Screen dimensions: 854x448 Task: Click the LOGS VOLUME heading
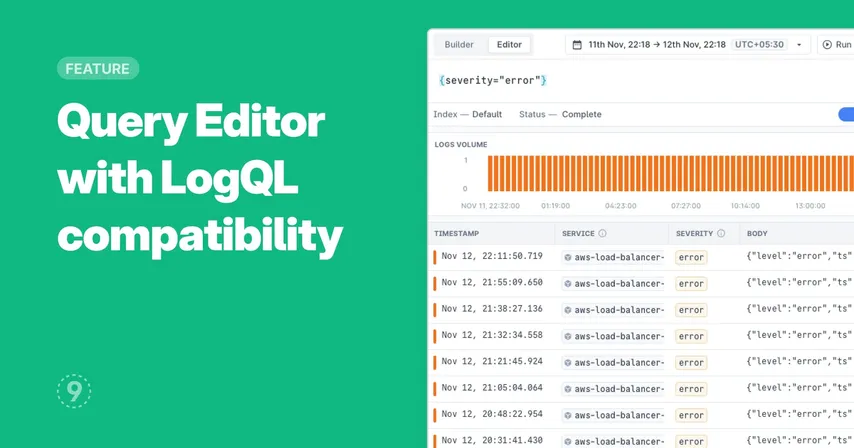click(461, 144)
